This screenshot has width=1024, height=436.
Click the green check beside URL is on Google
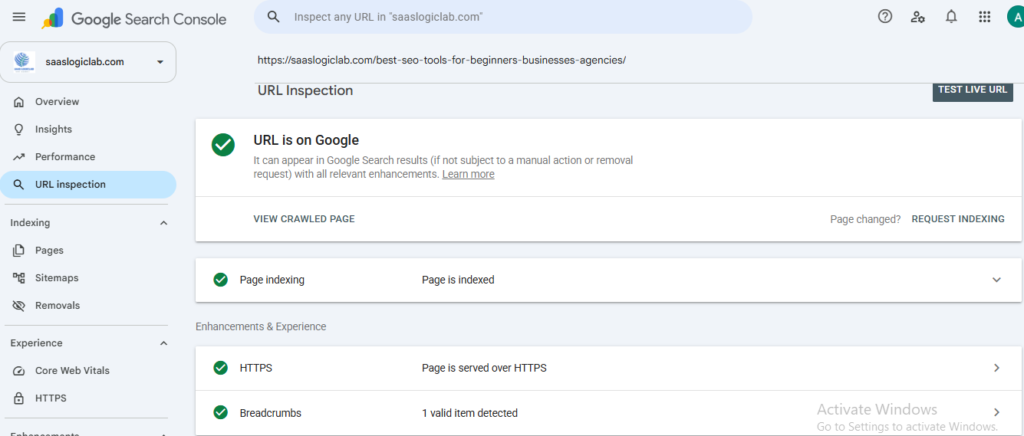(223, 145)
